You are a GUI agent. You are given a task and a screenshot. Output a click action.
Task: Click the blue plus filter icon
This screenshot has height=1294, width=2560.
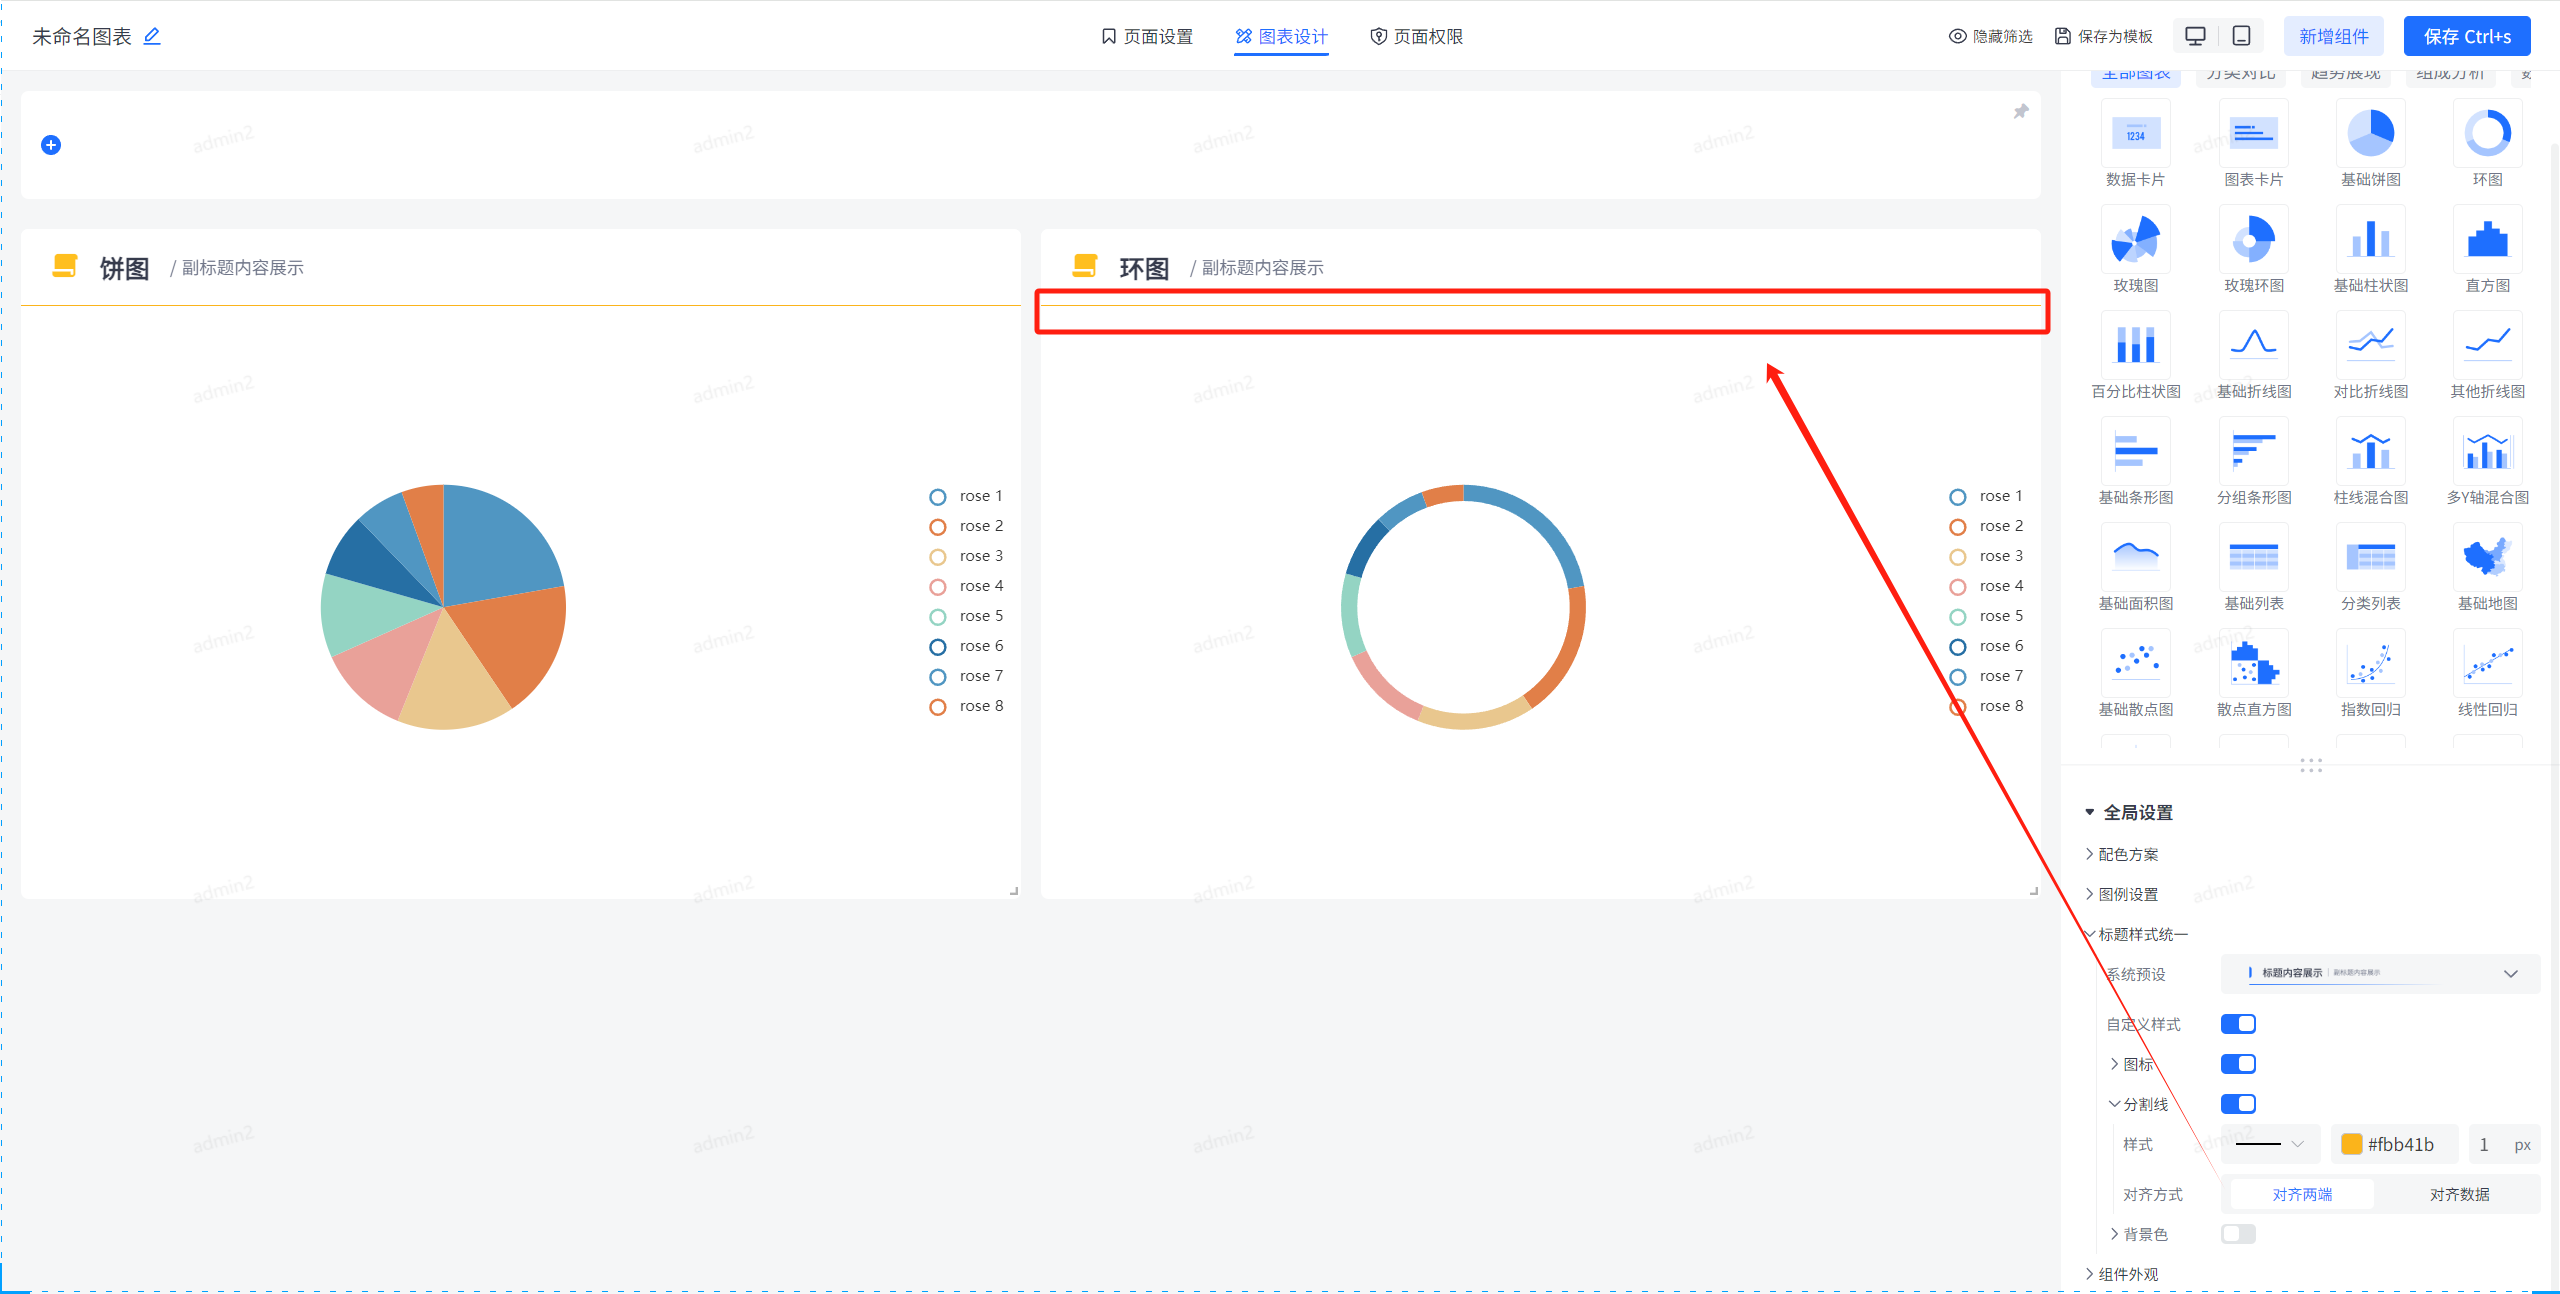(x=51, y=145)
